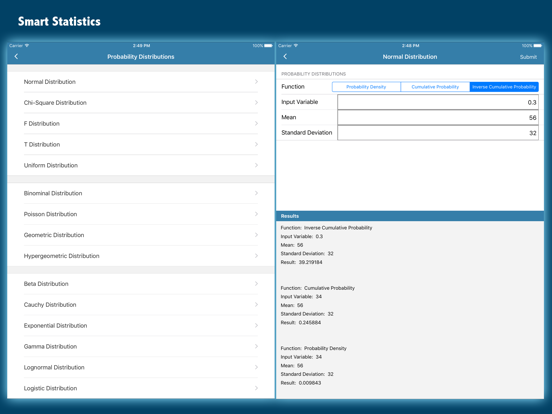Open Binominal Distribution chevron

coord(256,193)
